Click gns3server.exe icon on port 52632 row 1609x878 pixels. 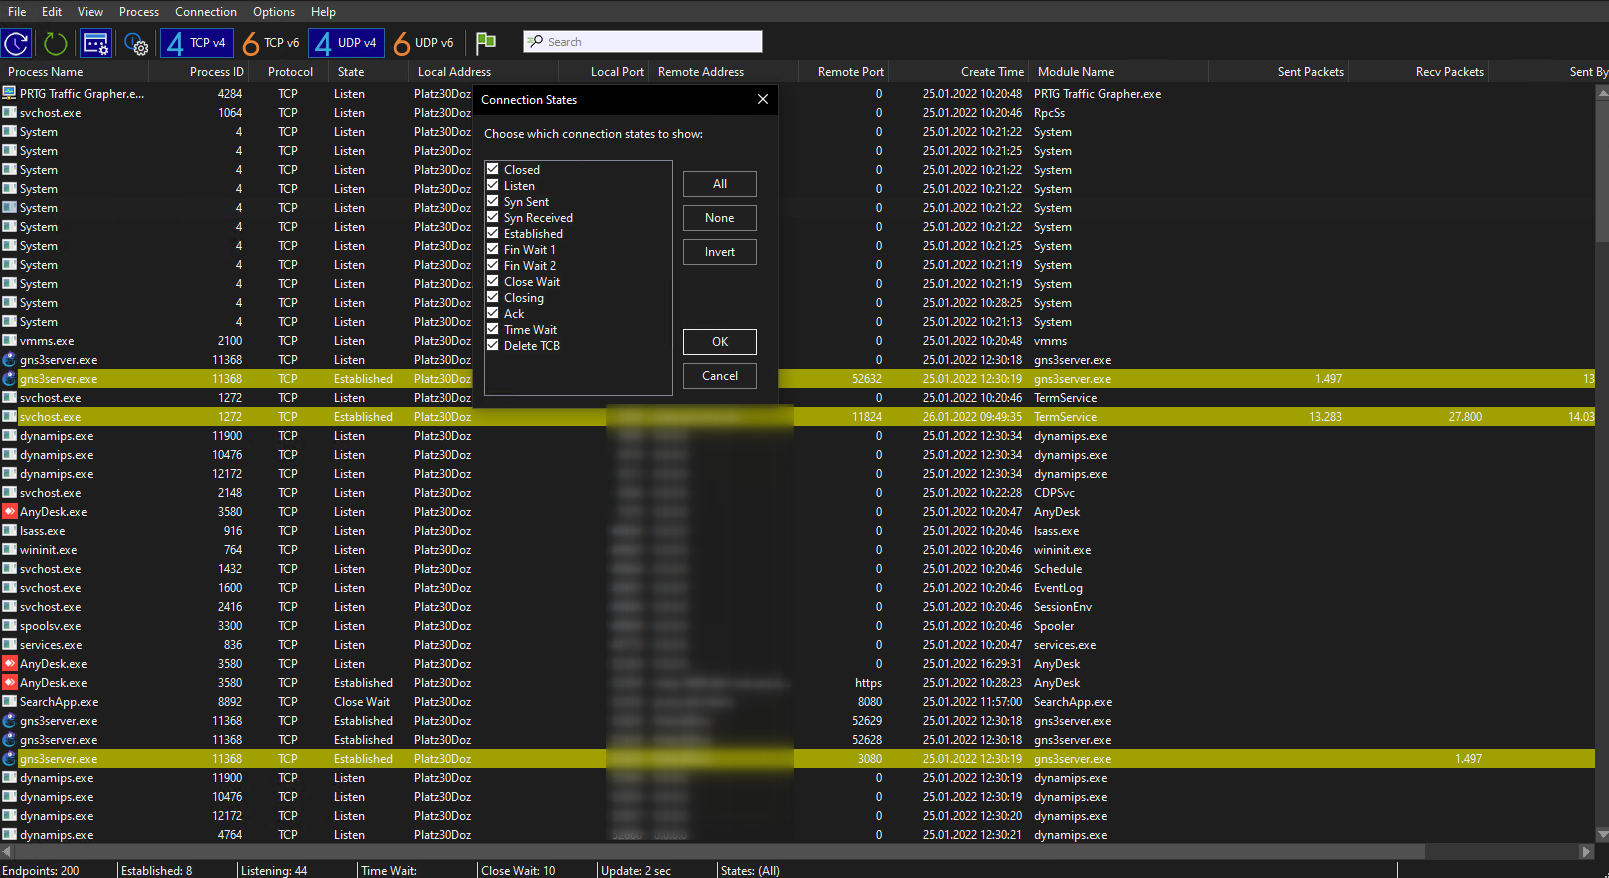[x=9, y=378]
